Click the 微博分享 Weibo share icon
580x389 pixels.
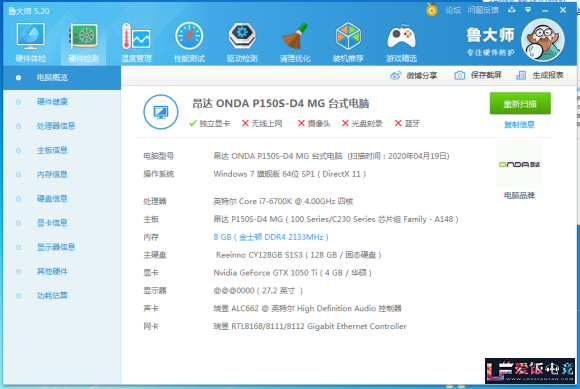(395, 75)
